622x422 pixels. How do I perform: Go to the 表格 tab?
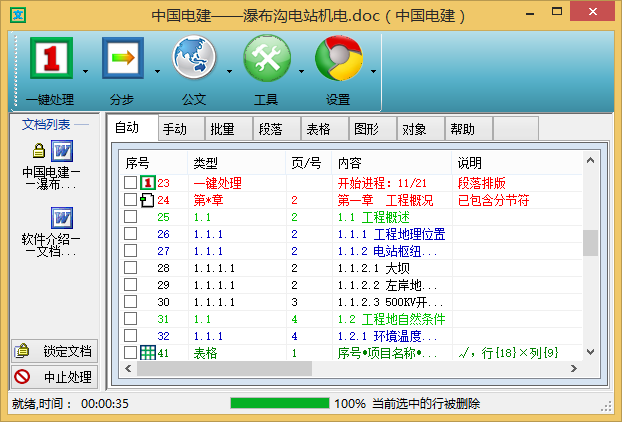click(x=325, y=129)
